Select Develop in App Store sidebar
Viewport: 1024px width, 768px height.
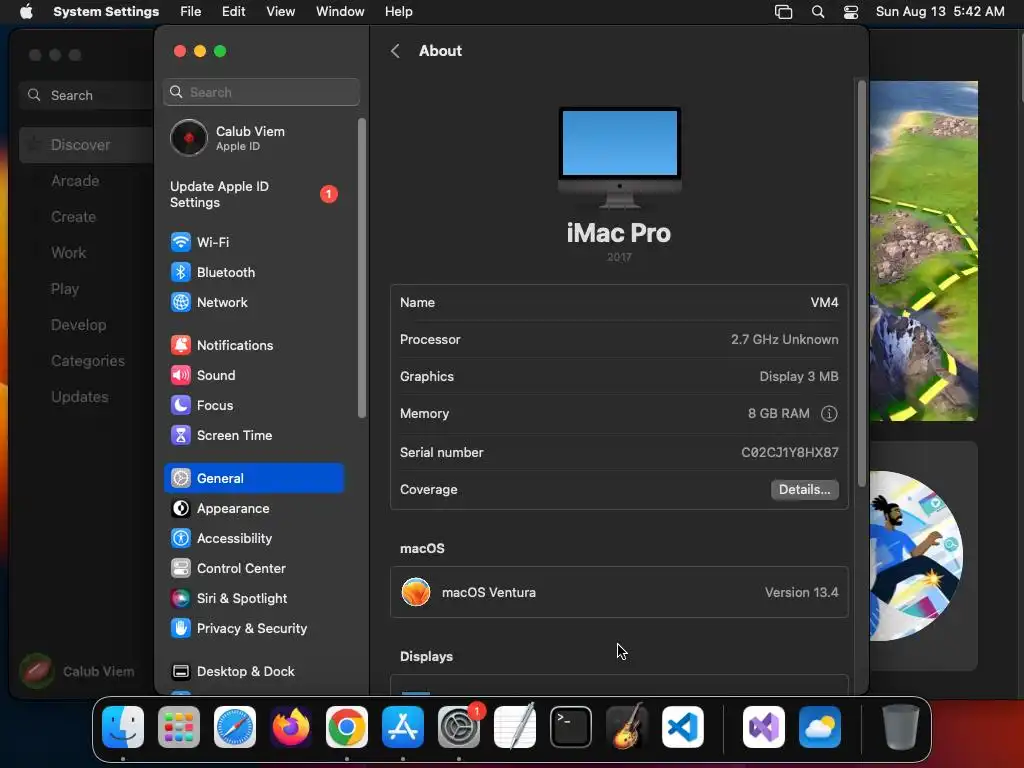(x=78, y=325)
